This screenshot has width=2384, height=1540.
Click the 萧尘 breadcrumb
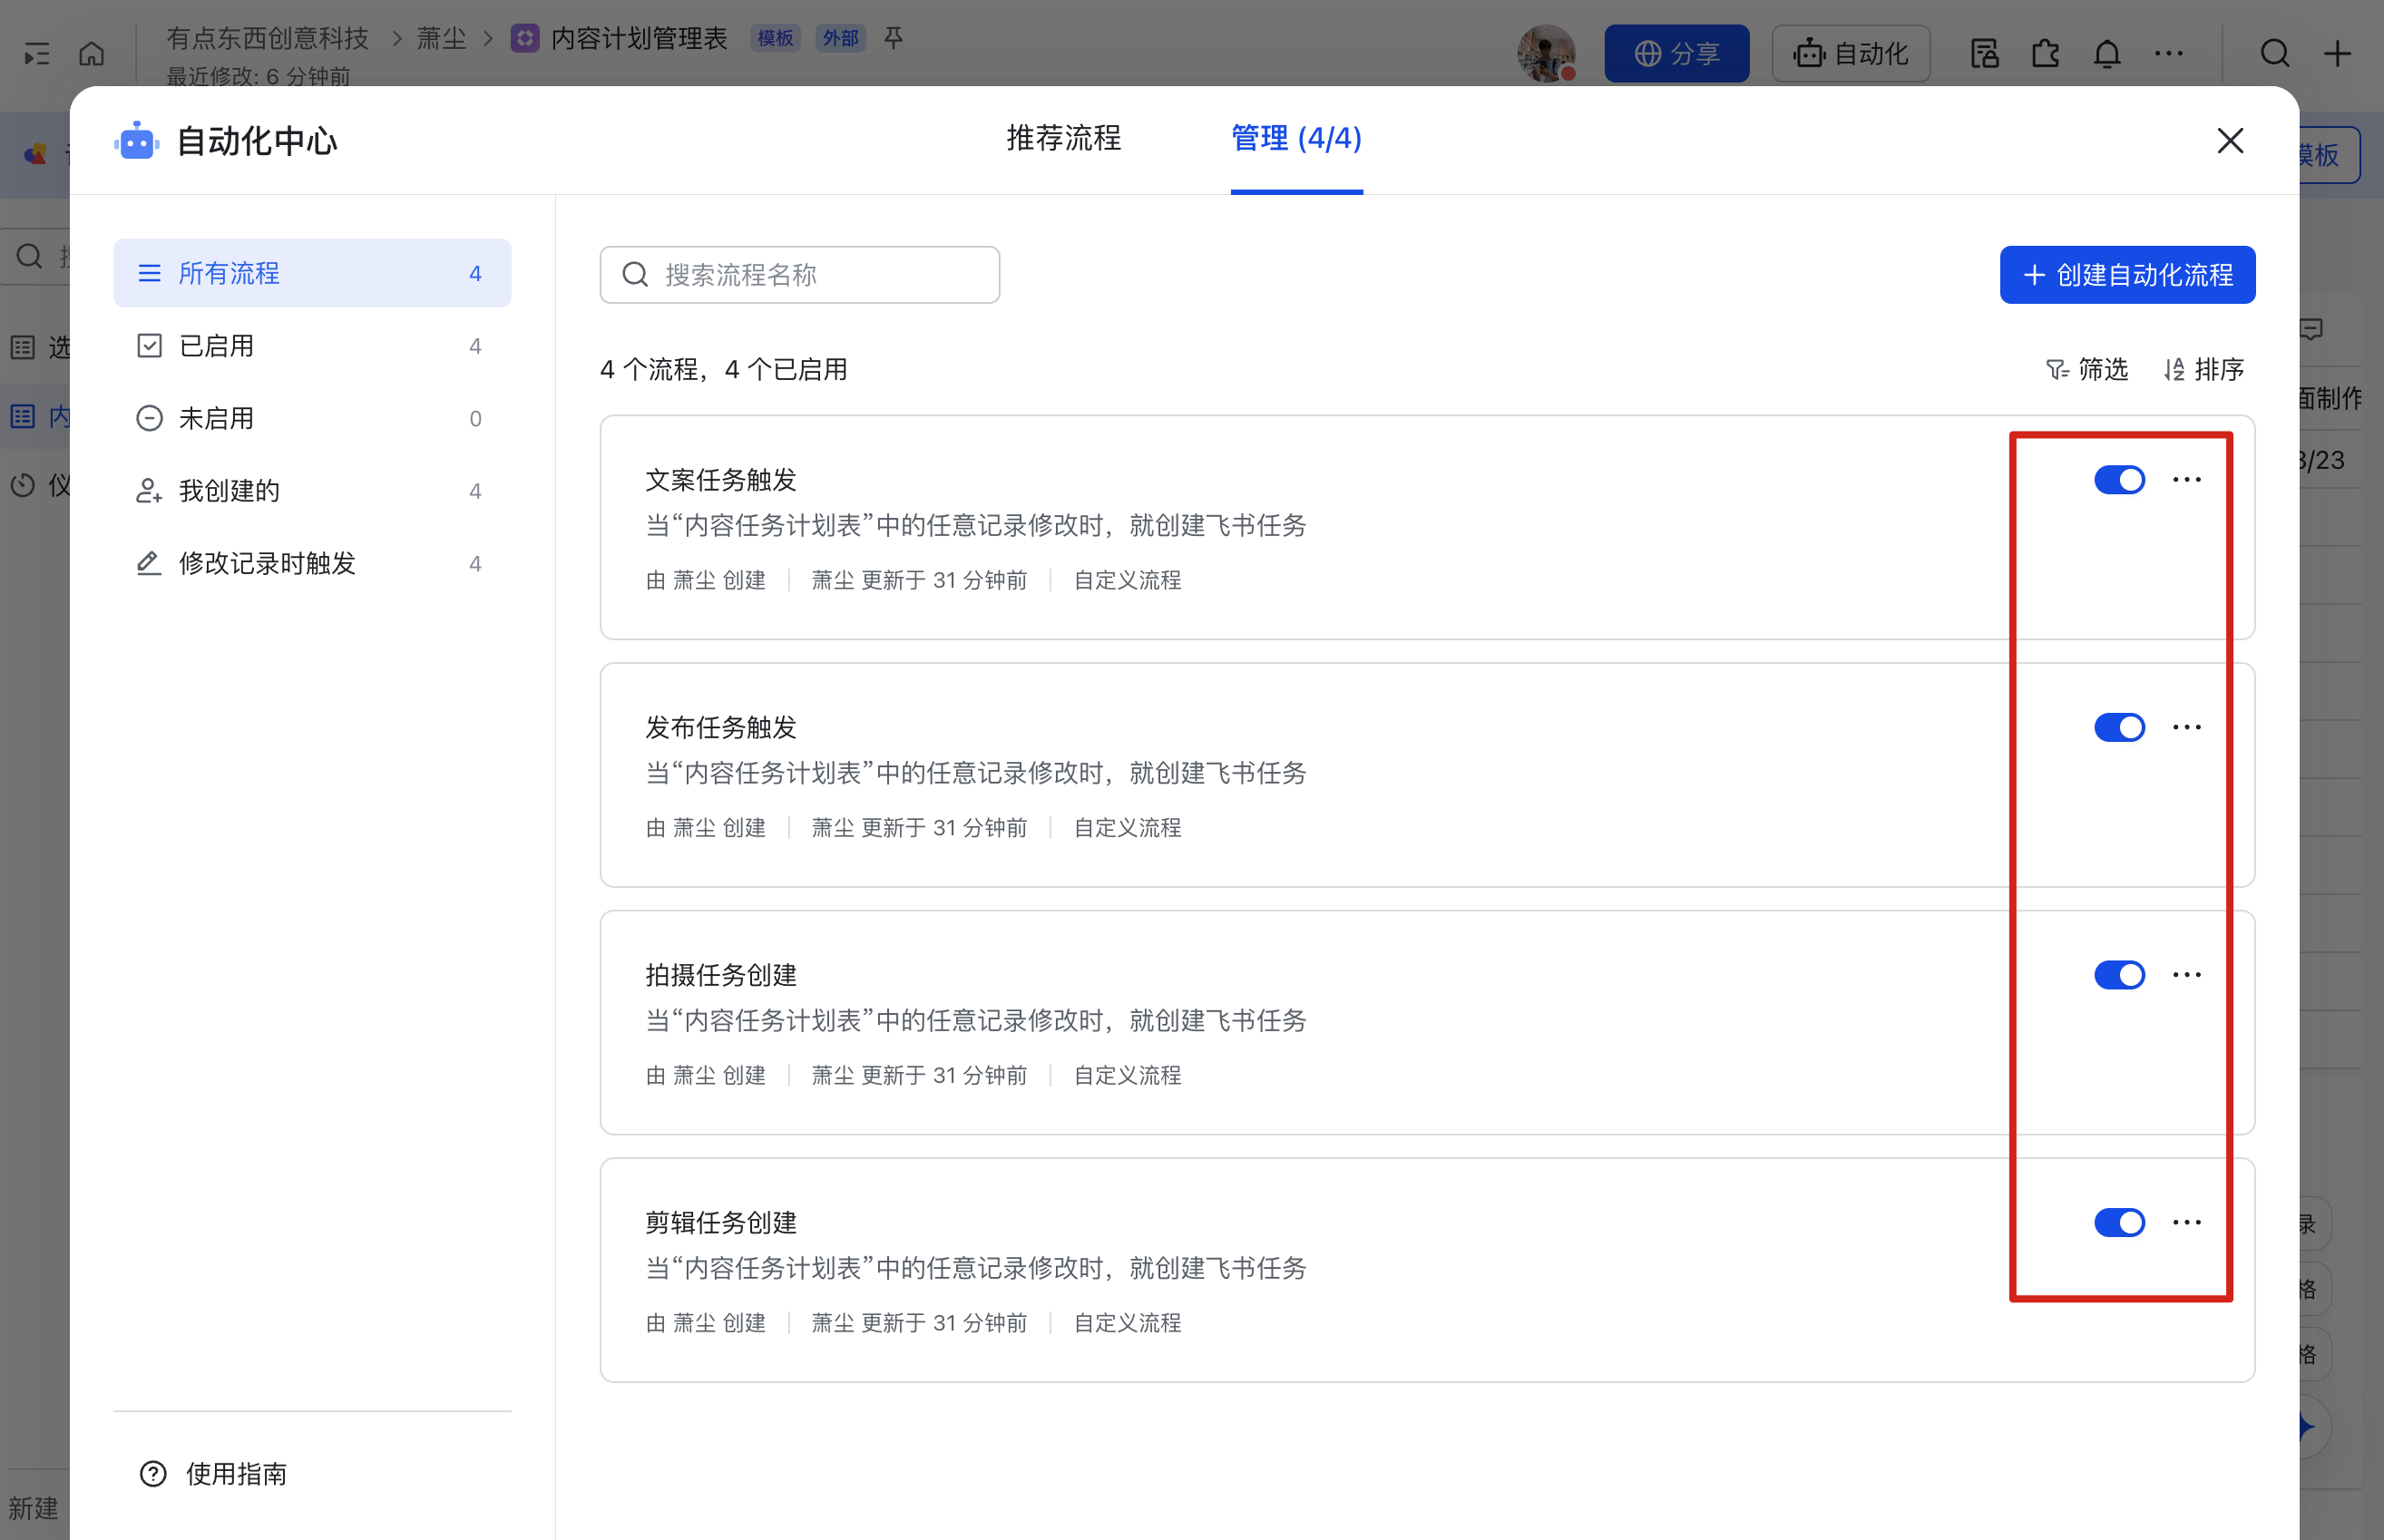pos(441,38)
